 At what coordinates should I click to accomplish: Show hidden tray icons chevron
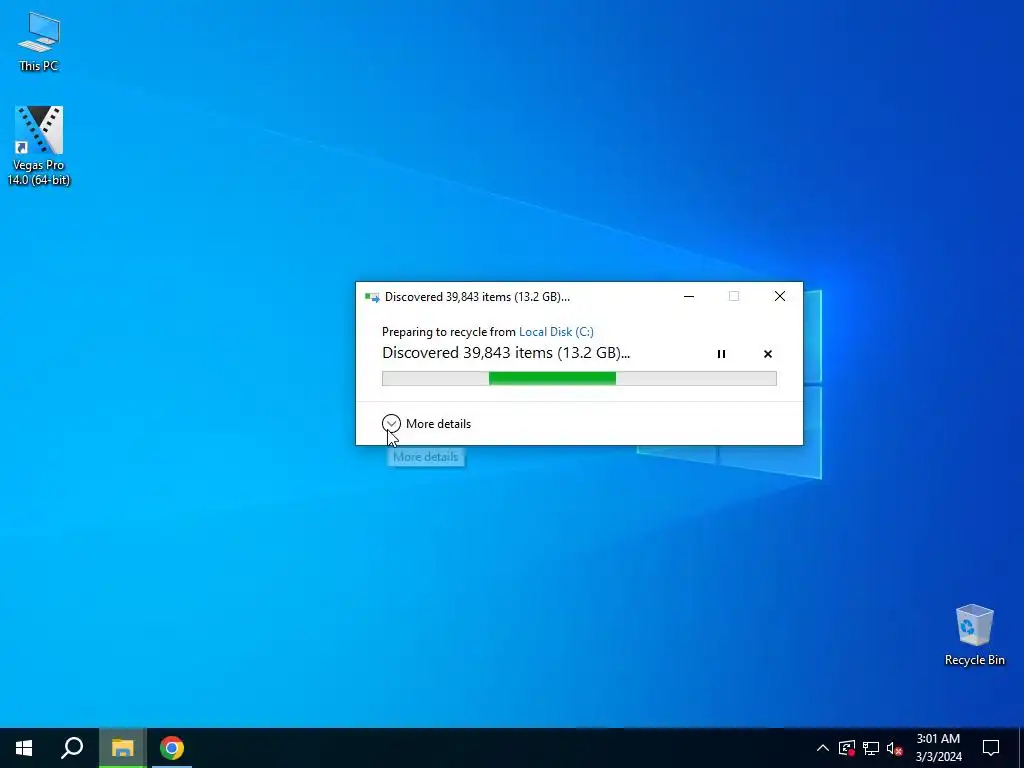[x=823, y=748]
